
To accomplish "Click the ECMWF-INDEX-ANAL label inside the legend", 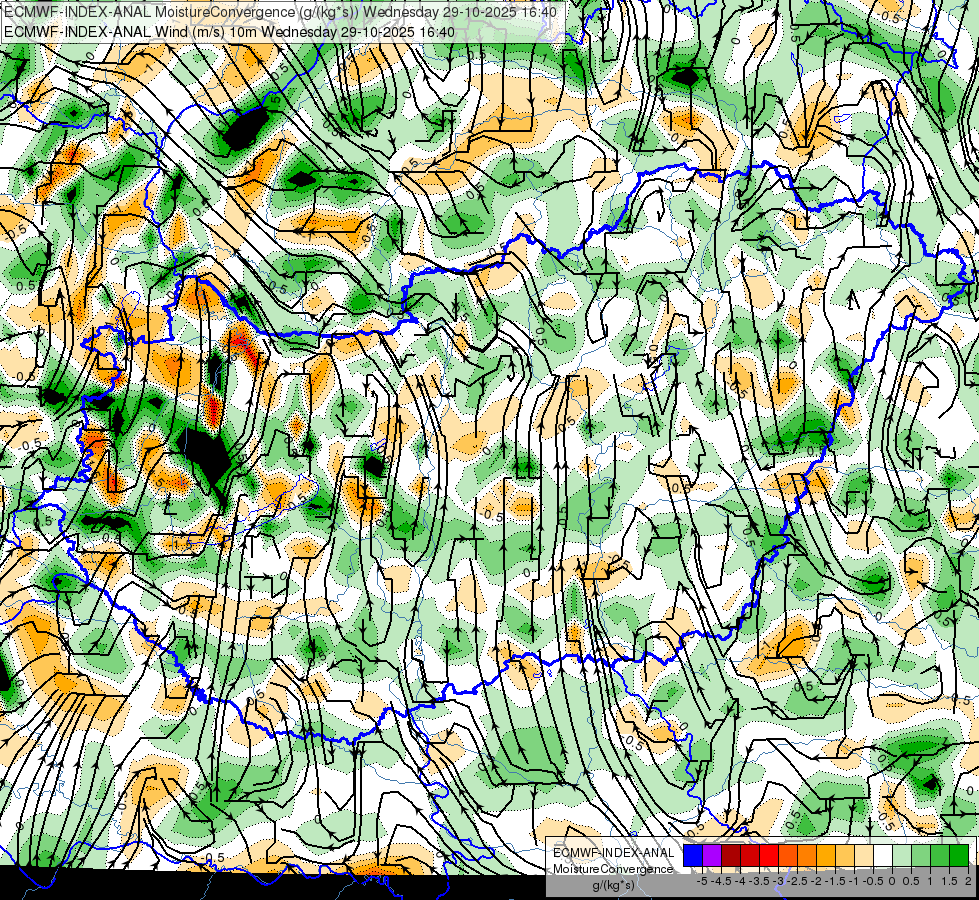I will (x=614, y=853).
